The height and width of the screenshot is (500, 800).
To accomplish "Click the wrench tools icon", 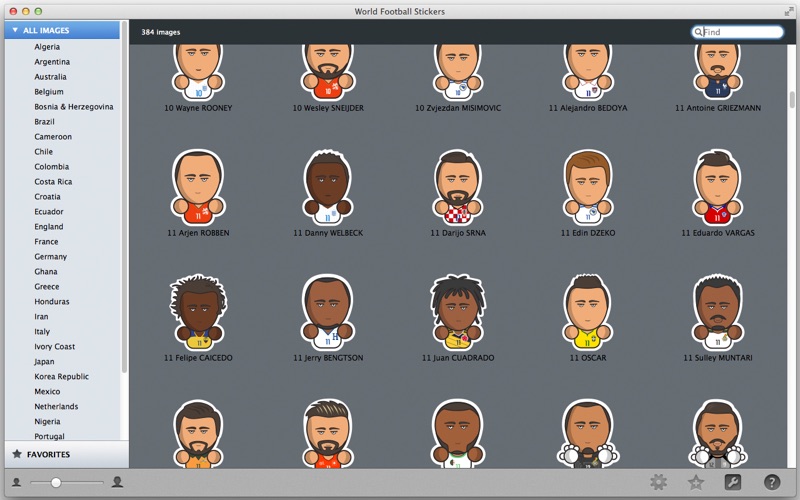I will pyautogui.click(x=733, y=482).
